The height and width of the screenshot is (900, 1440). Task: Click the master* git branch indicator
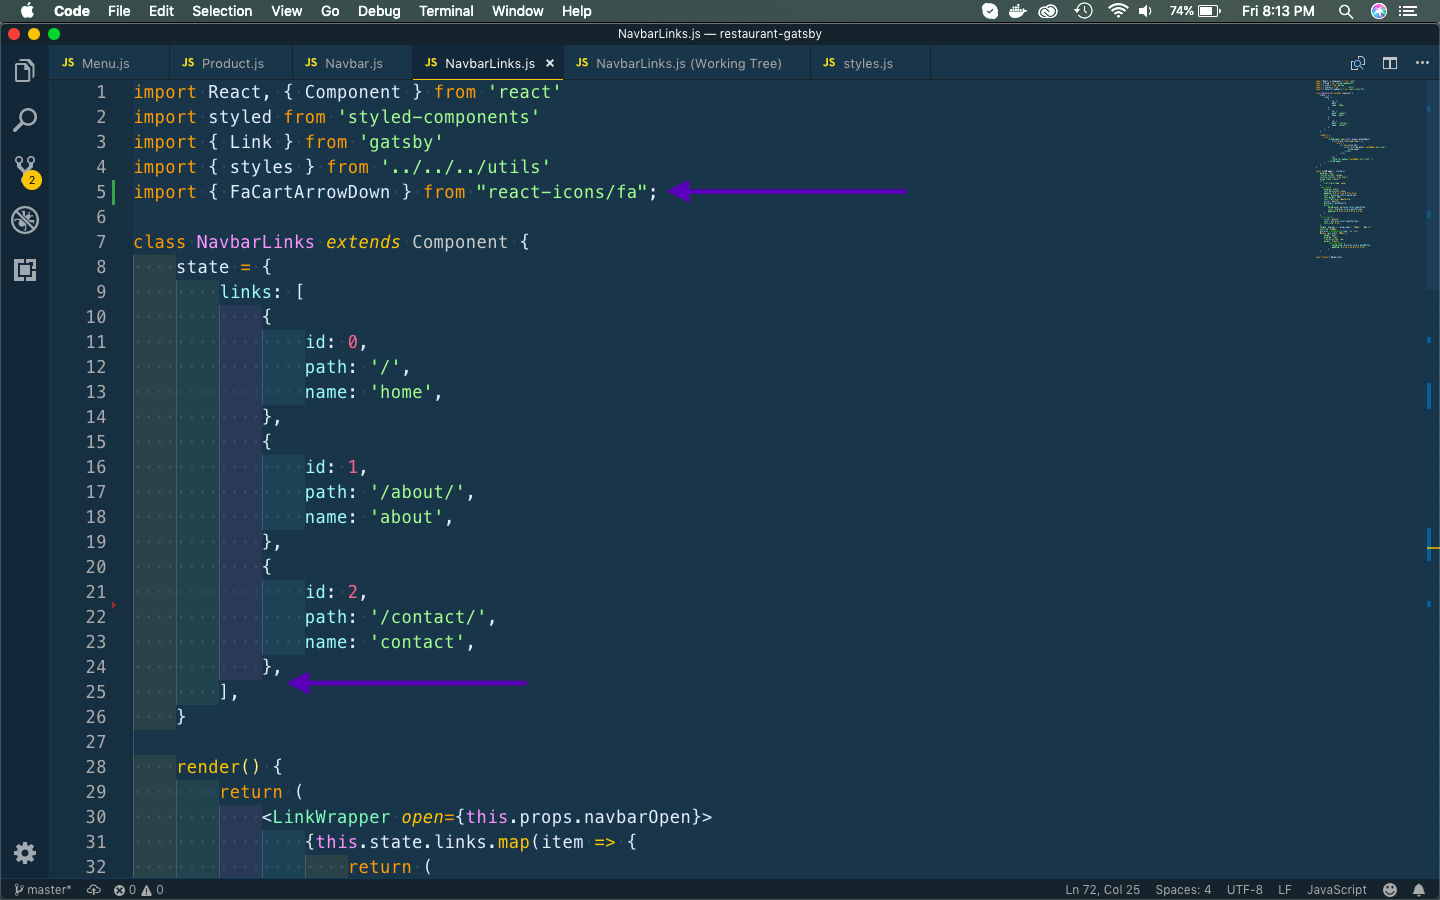pyautogui.click(x=43, y=889)
